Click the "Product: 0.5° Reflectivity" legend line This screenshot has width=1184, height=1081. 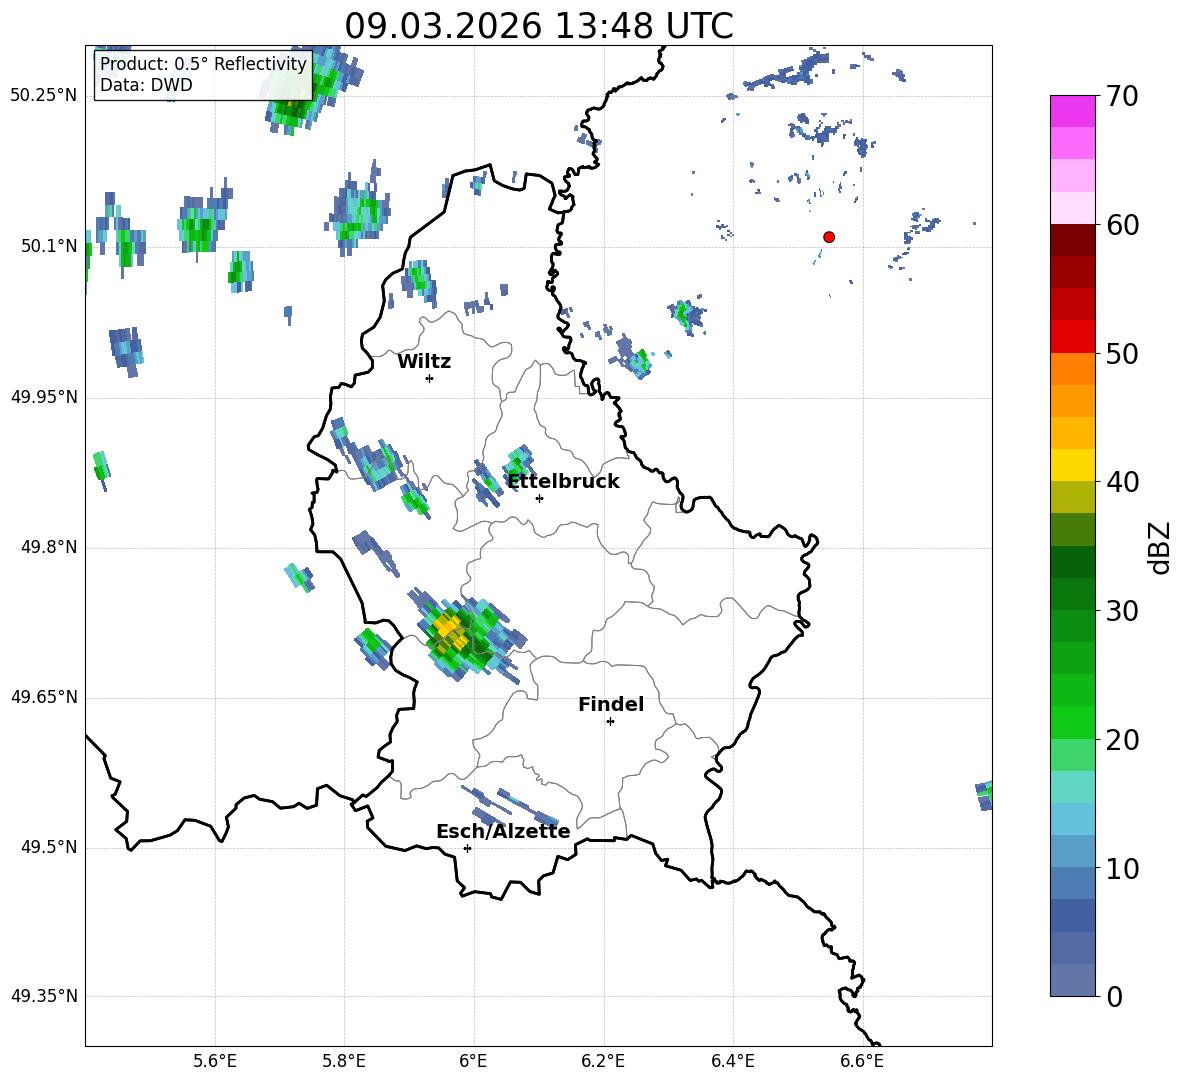(203, 63)
